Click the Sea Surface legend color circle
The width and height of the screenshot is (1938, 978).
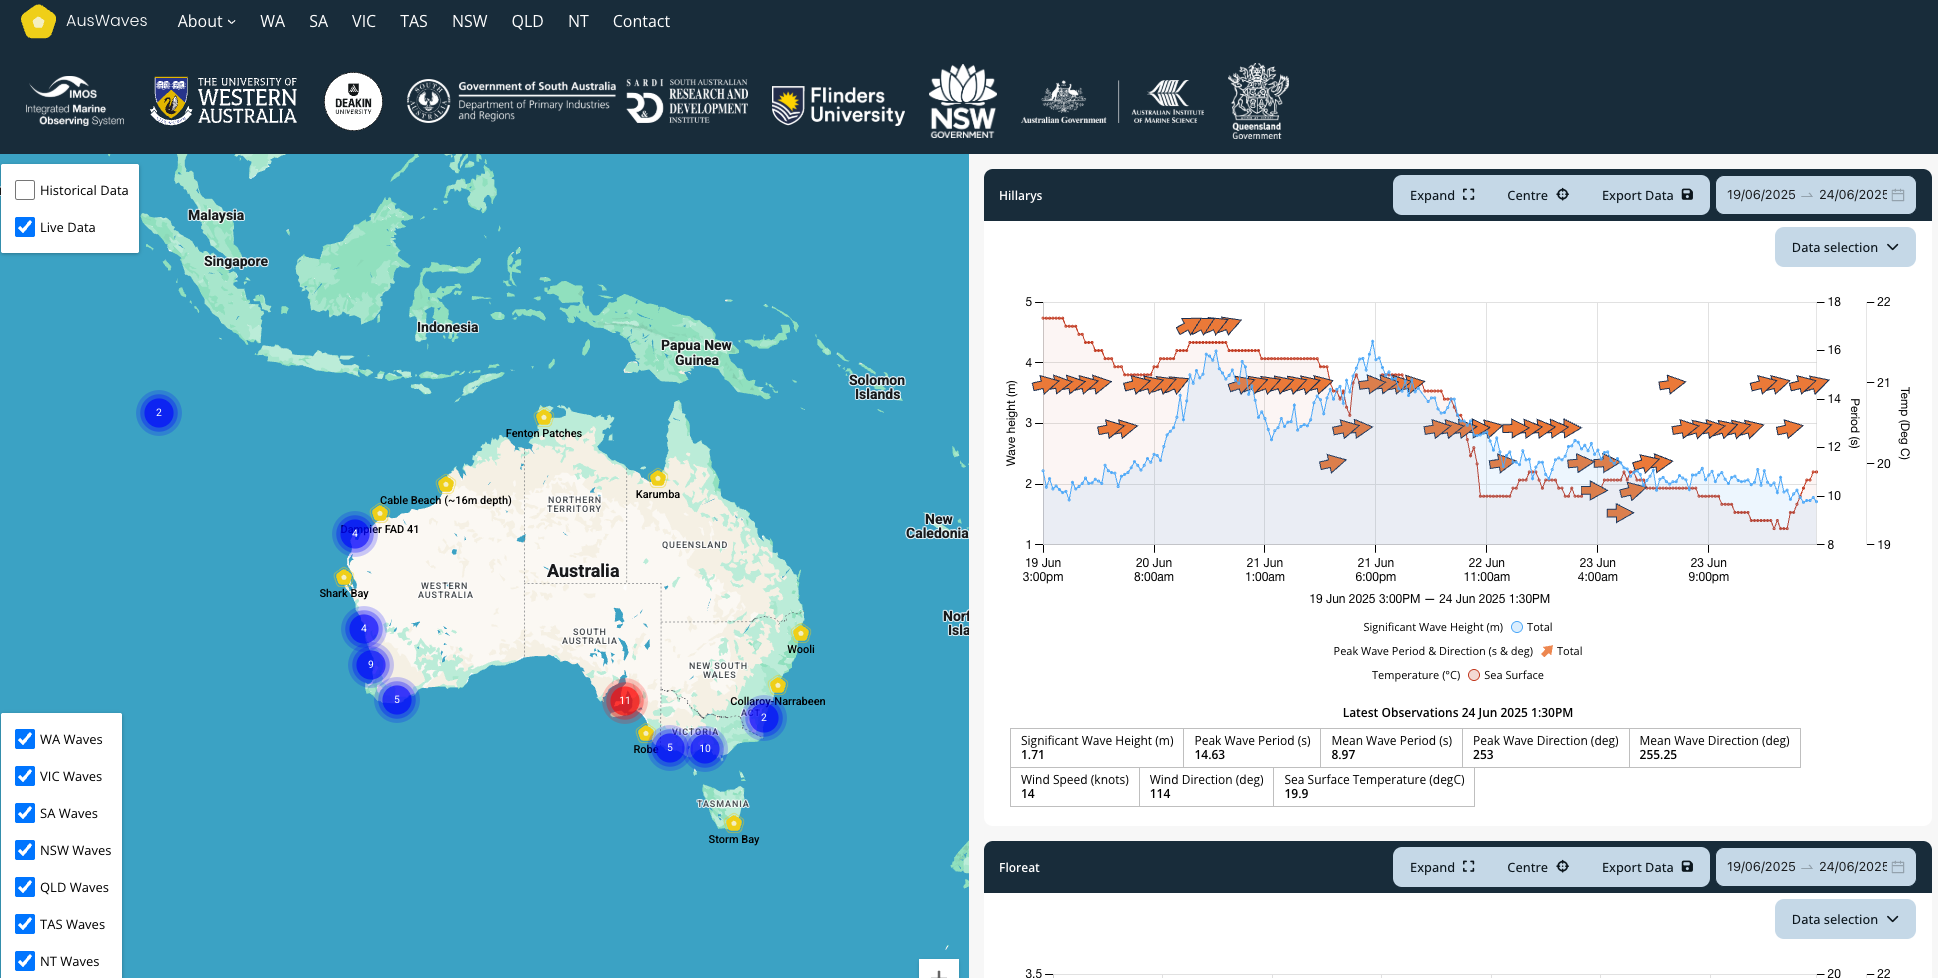coord(1473,675)
